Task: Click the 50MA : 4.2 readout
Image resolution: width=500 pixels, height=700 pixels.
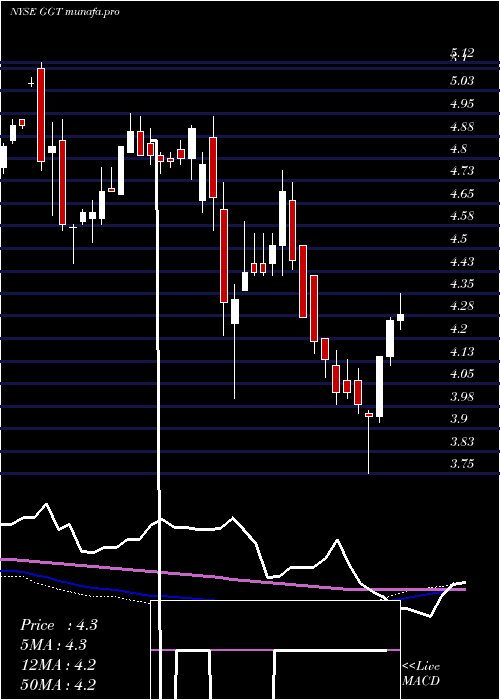Action: click(x=58, y=684)
